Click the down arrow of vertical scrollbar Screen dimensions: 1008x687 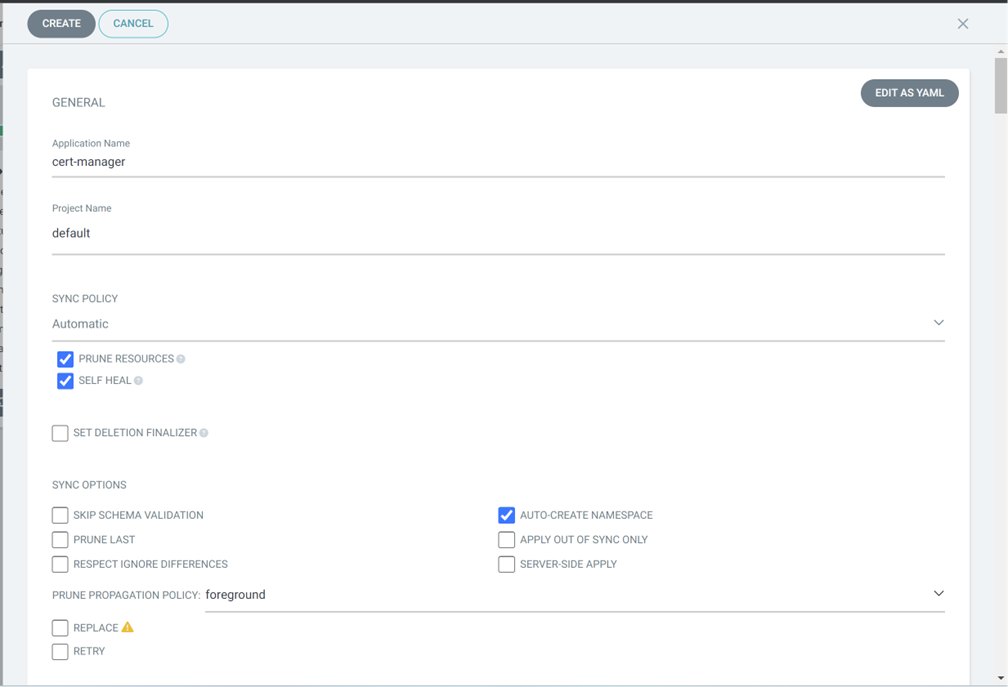pyautogui.click(x=1000, y=678)
